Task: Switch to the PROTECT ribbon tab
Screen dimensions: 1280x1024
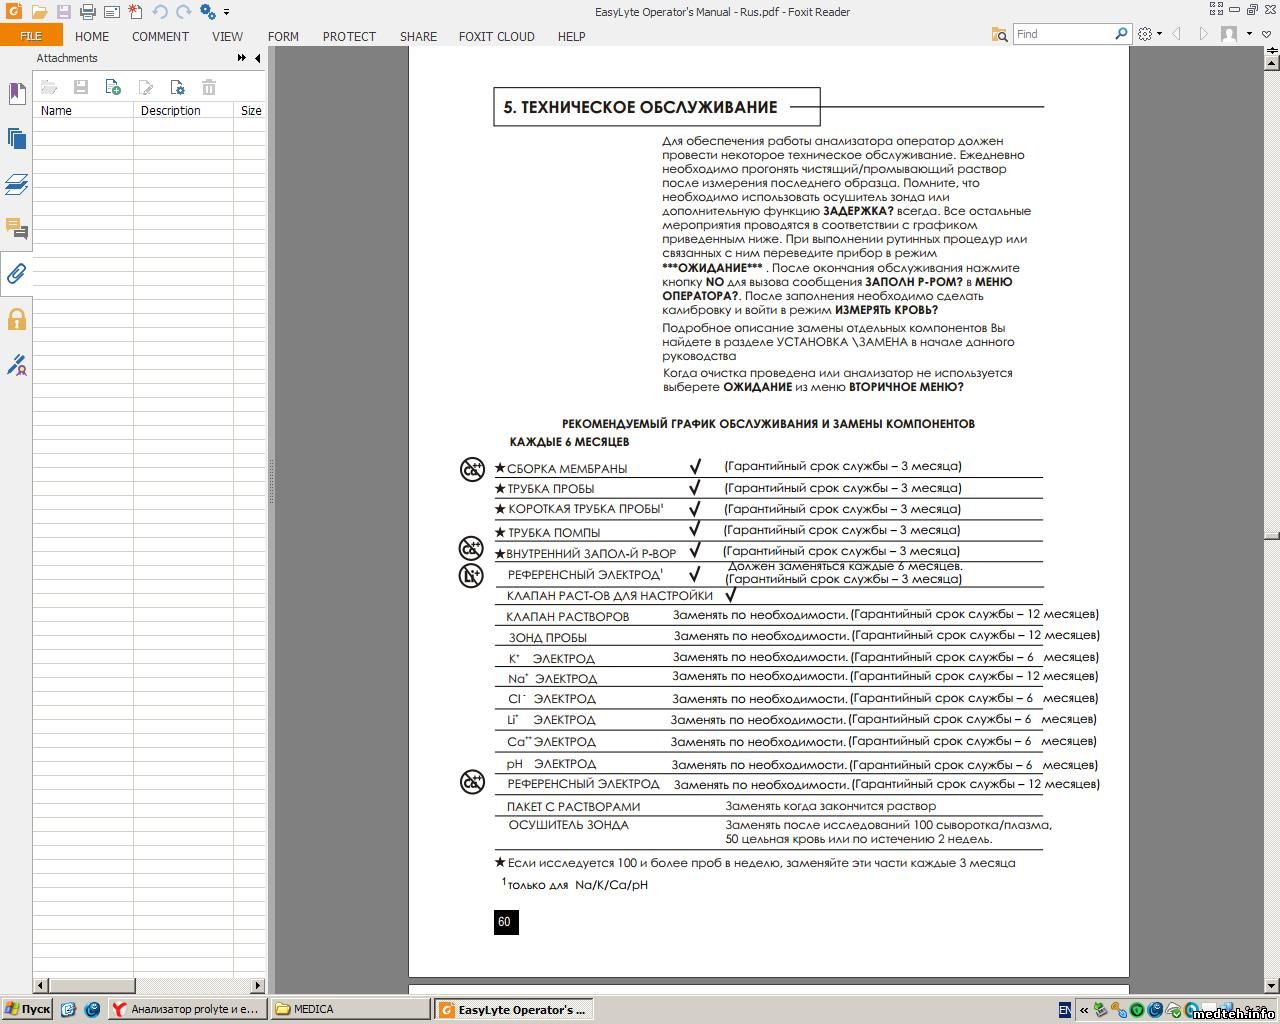Action: click(x=349, y=36)
